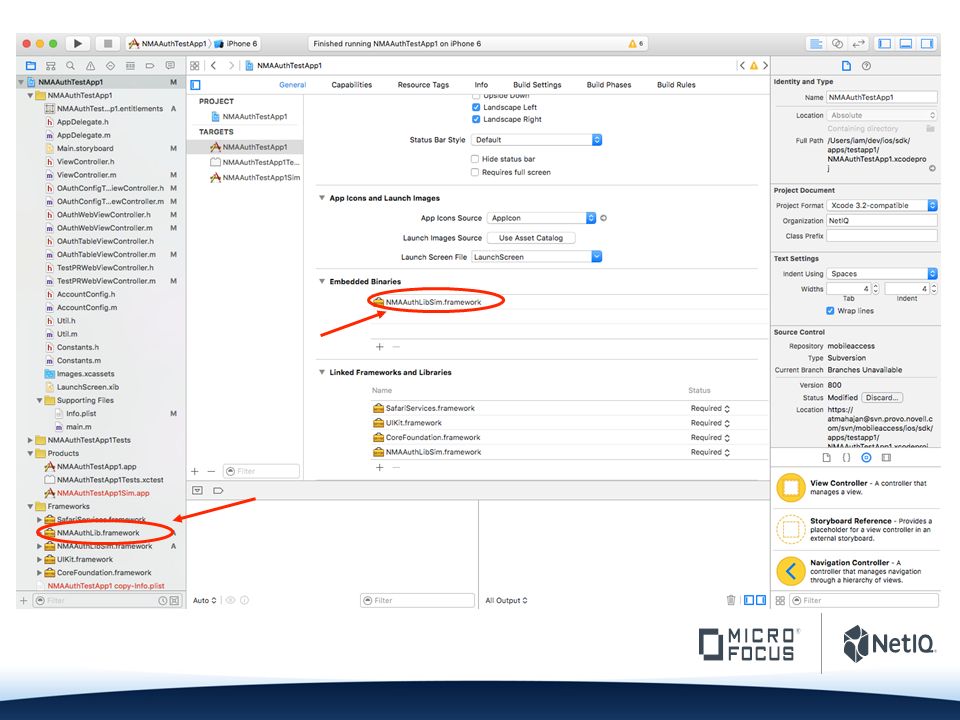Collapse Embedded Binaries section

[x=321, y=282]
